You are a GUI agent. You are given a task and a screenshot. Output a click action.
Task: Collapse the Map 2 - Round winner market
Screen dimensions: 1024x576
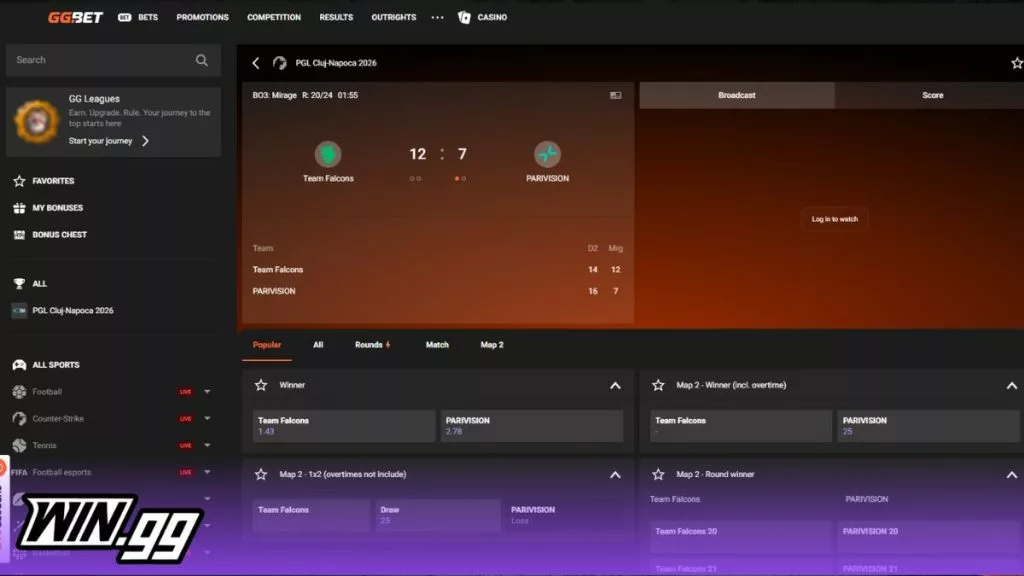1012,475
